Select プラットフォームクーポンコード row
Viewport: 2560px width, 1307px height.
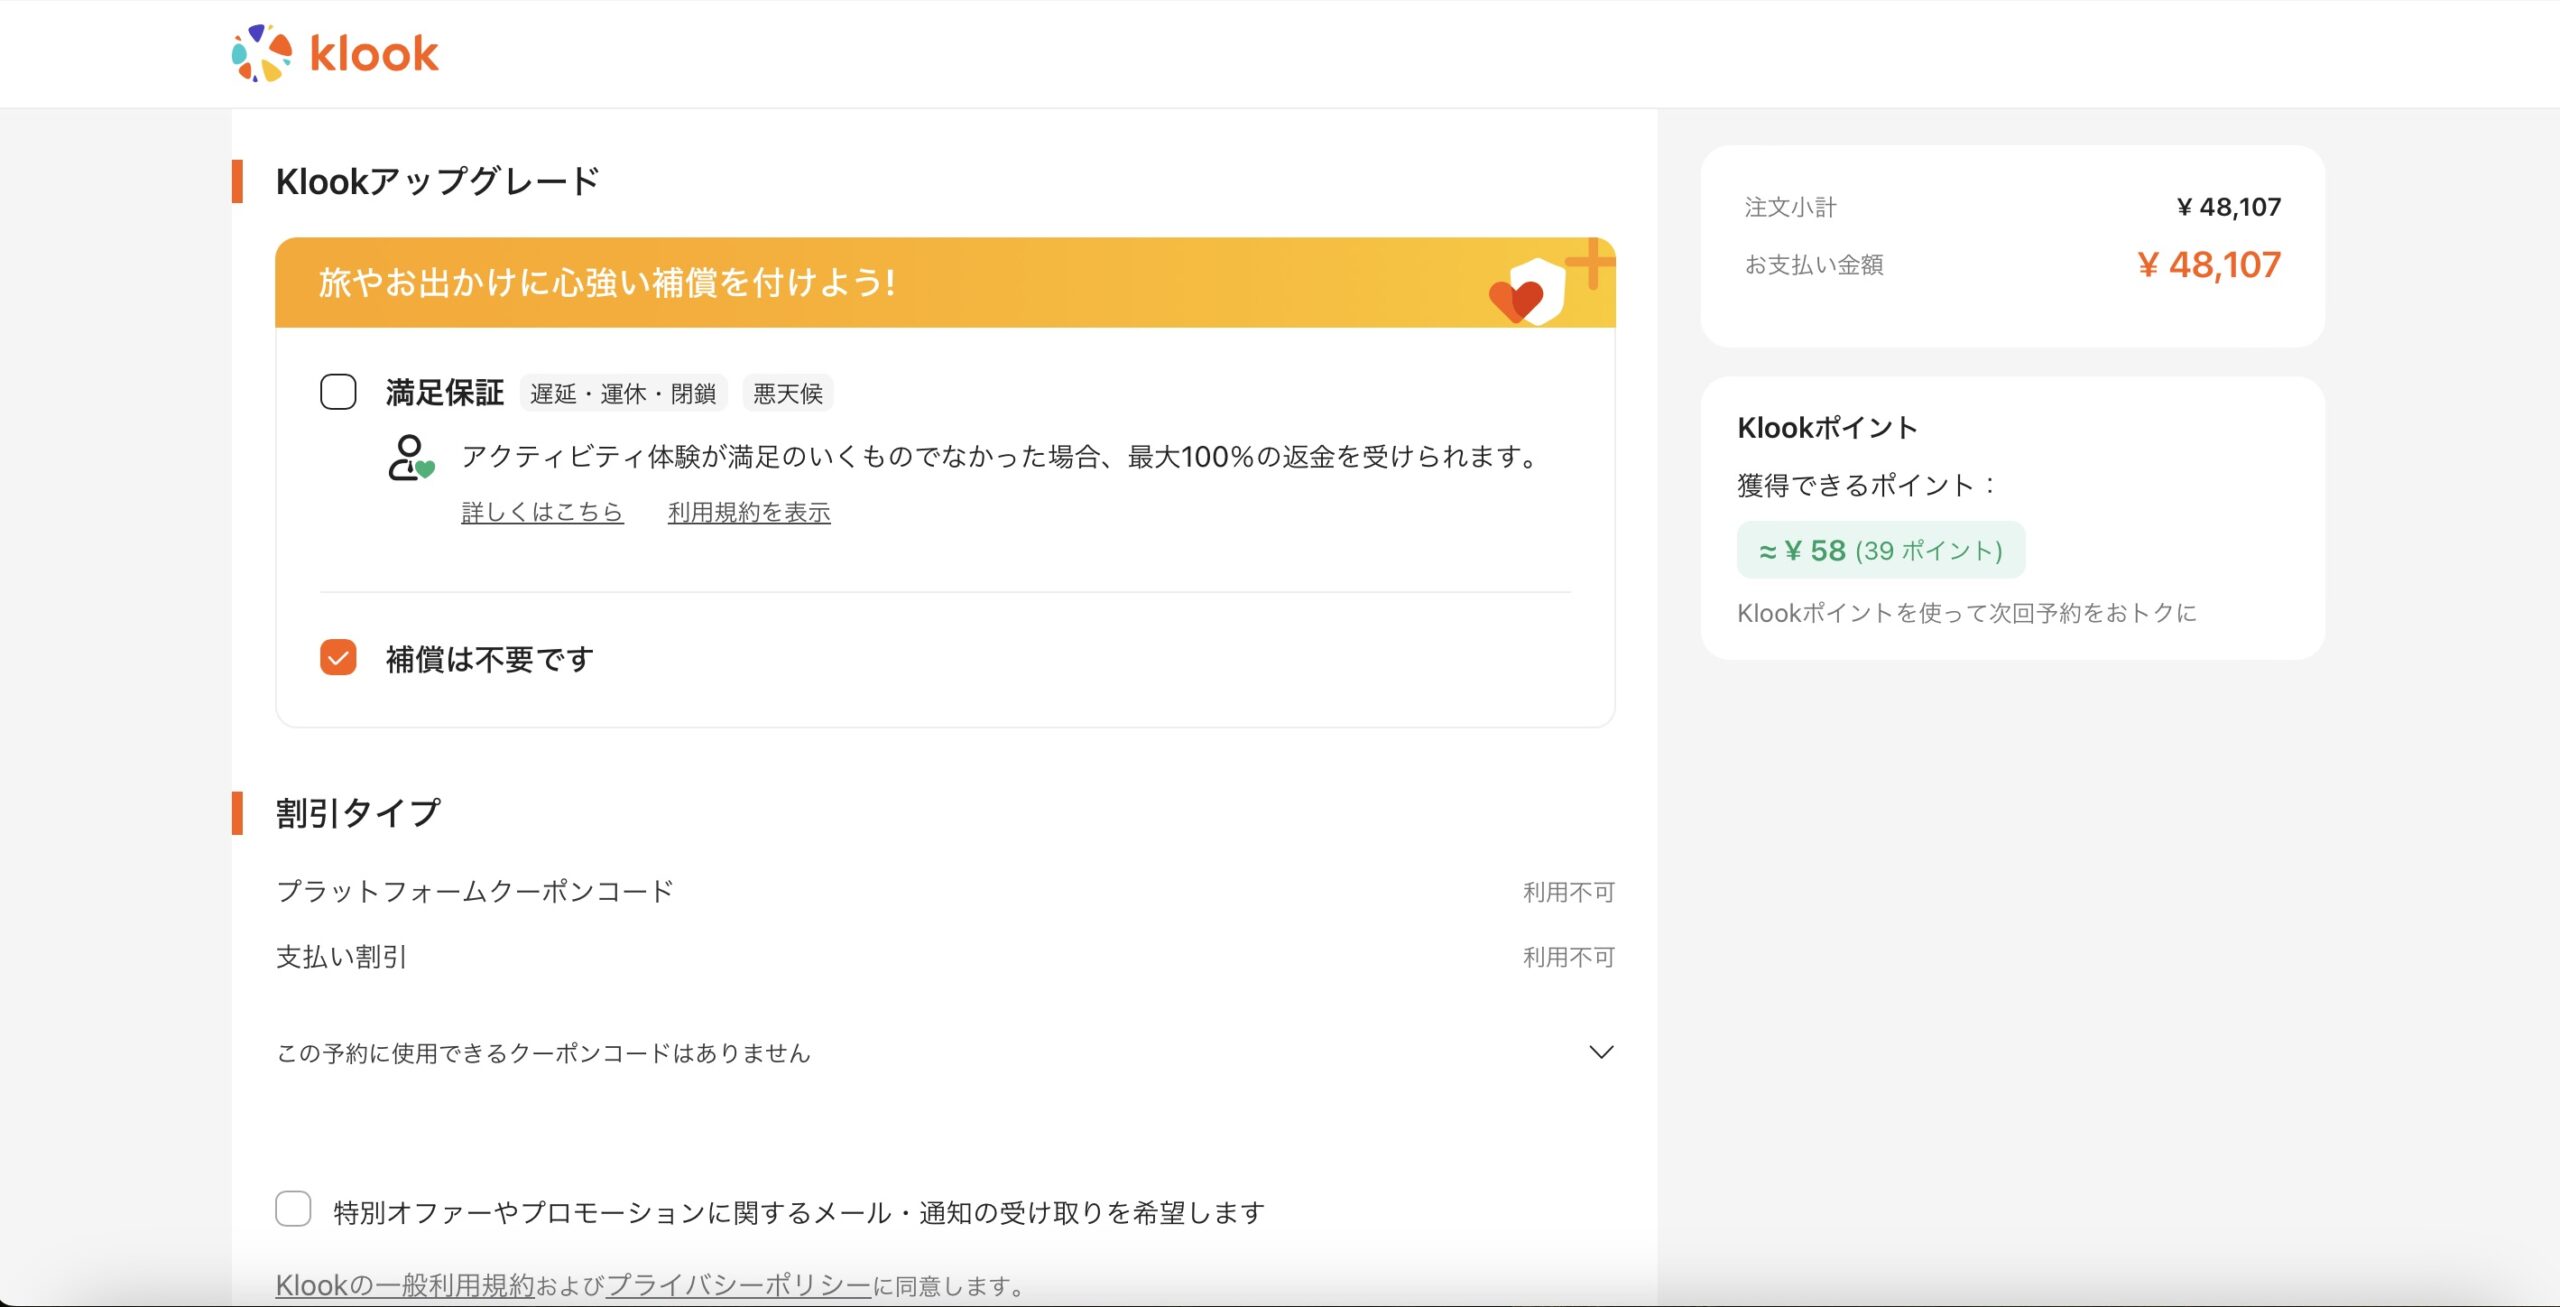(945, 891)
